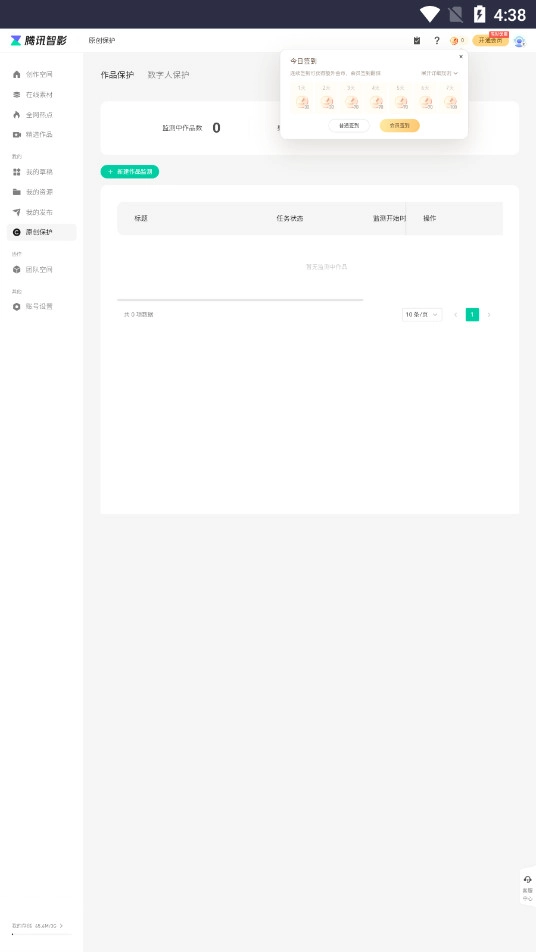Open storage space usage at sidebar bottom
The image size is (536, 952).
tap(37, 926)
